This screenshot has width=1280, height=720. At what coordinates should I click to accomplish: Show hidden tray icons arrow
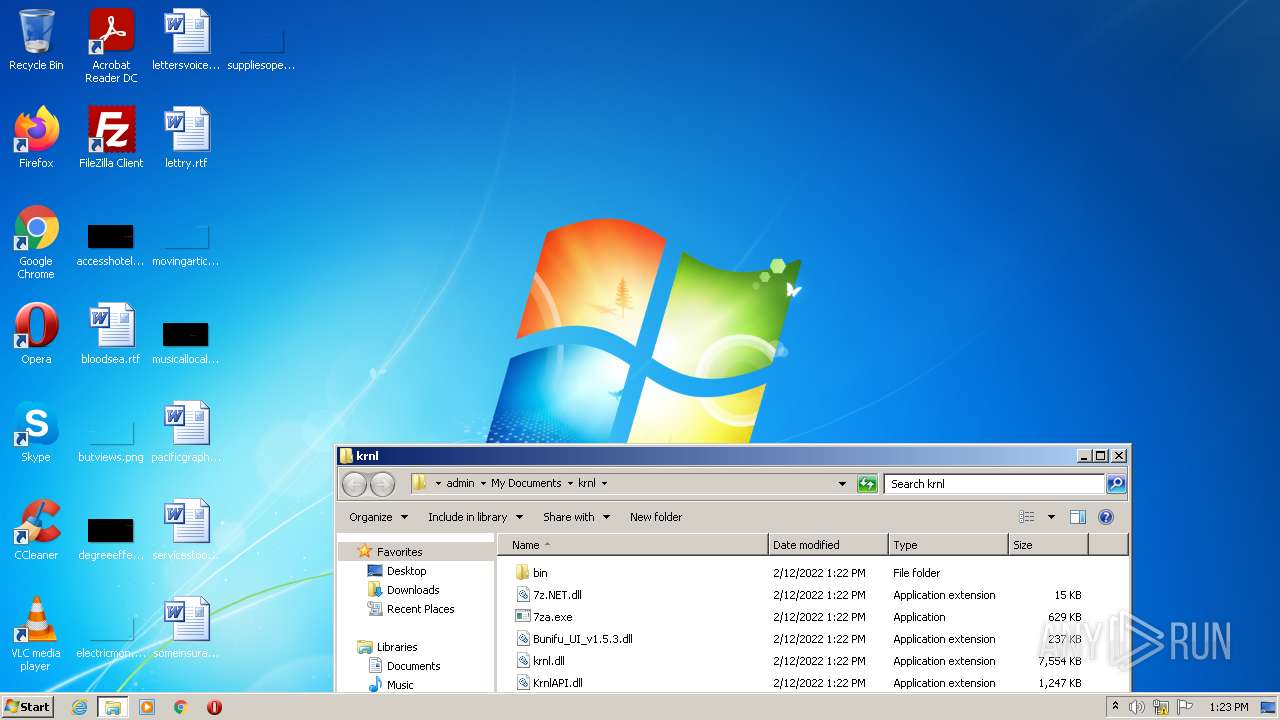pos(1115,707)
